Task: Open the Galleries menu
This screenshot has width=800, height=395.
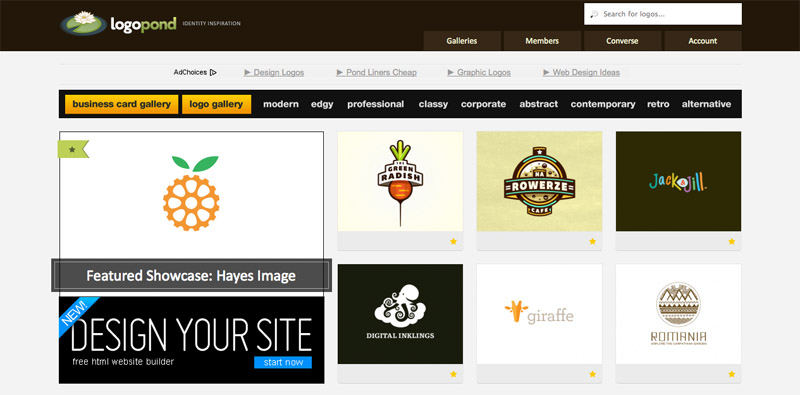Action: coord(462,41)
